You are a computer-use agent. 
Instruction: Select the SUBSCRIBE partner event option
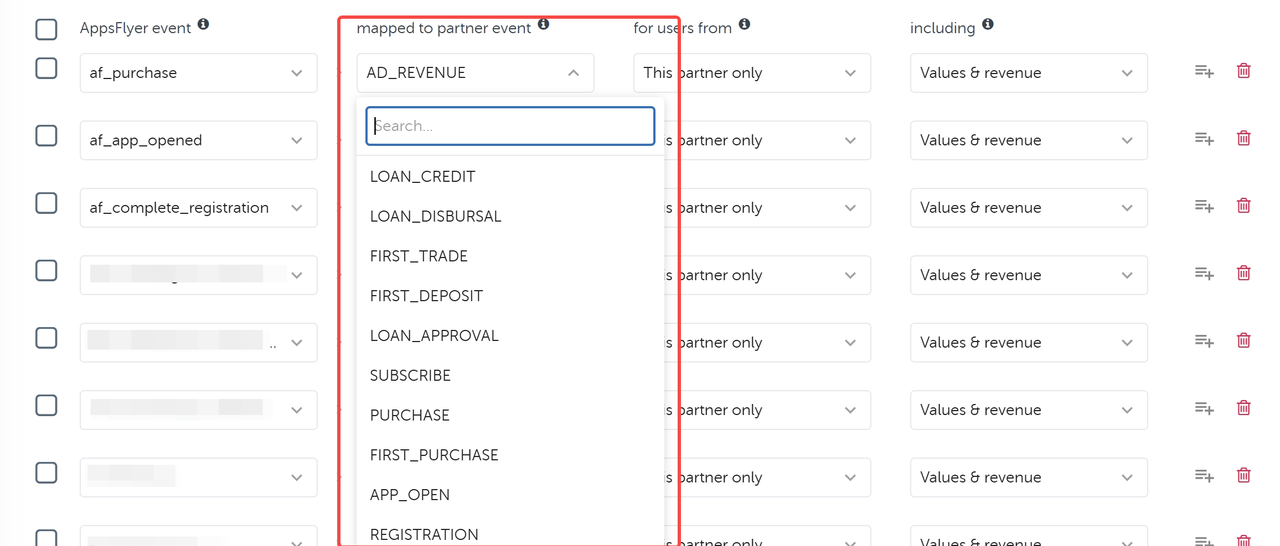pyautogui.click(x=410, y=375)
